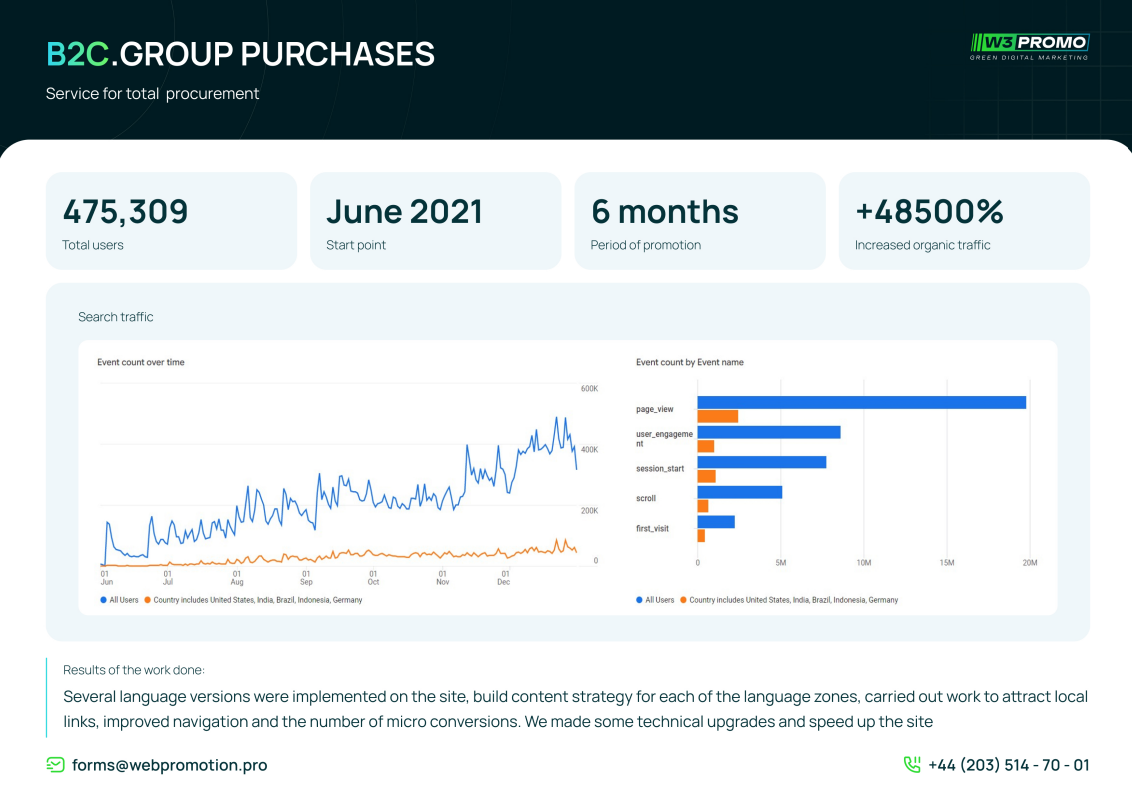
Task: Click orange Country legend dot under bar chart
Action: tap(684, 600)
